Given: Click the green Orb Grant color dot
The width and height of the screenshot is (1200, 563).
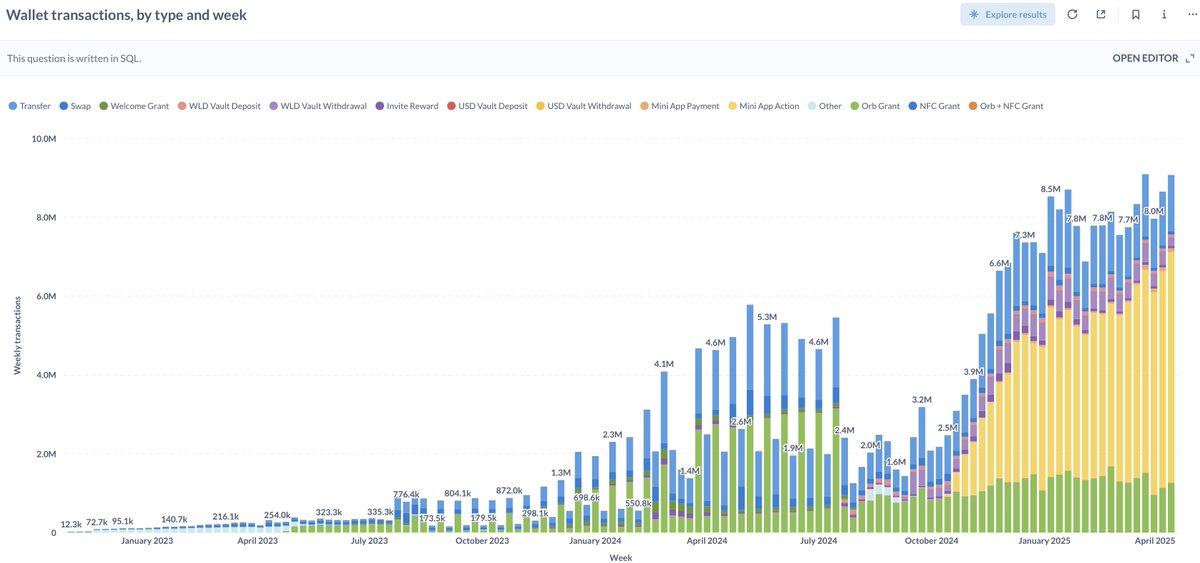Looking at the screenshot, I should 855,106.
